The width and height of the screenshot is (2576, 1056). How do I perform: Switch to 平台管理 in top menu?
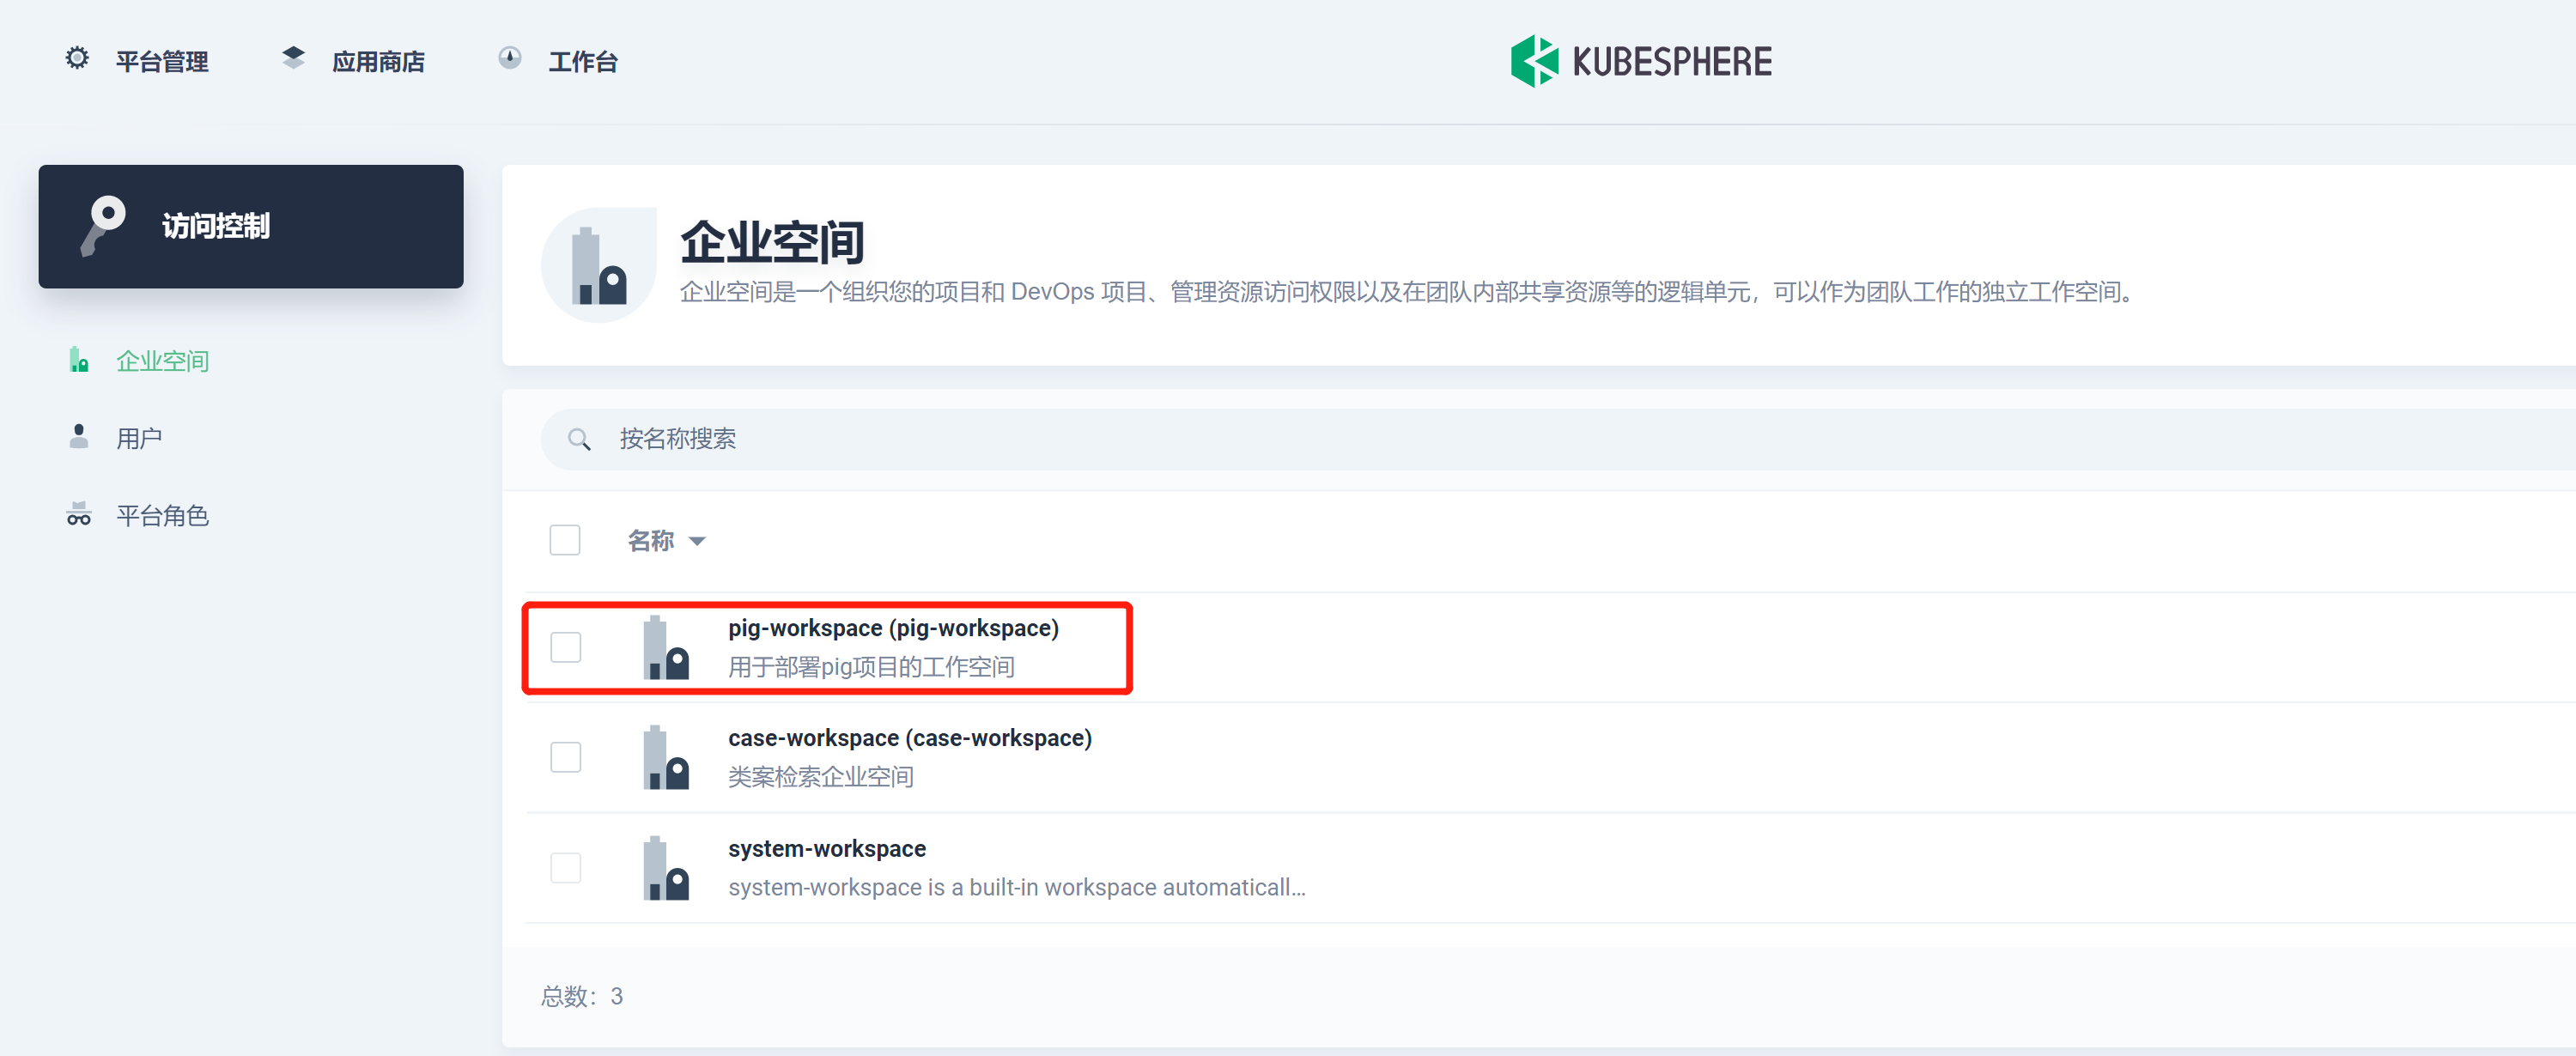point(162,60)
